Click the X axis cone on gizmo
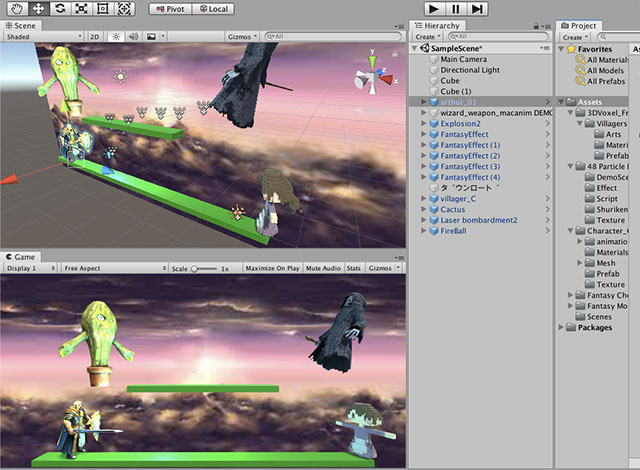The image size is (640, 470). (386, 79)
